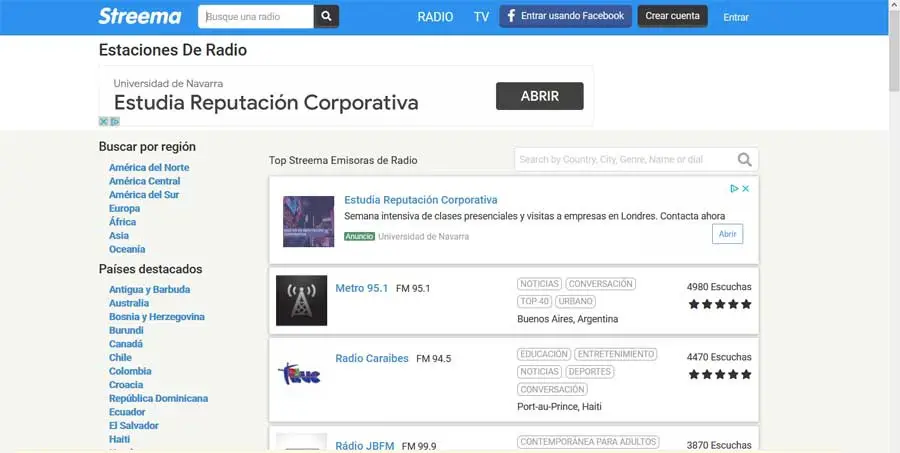Click the Metro 95.1 star rating
Screen dimensions: 900x453
pos(720,304)
